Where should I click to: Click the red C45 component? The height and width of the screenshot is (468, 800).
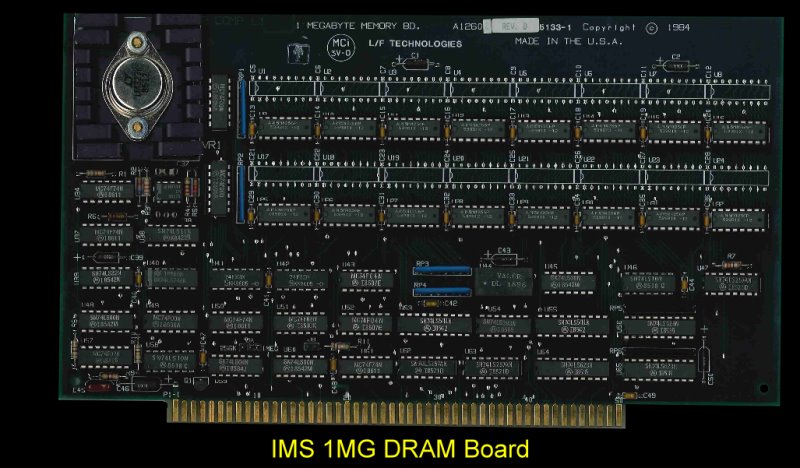coord(99,387)
